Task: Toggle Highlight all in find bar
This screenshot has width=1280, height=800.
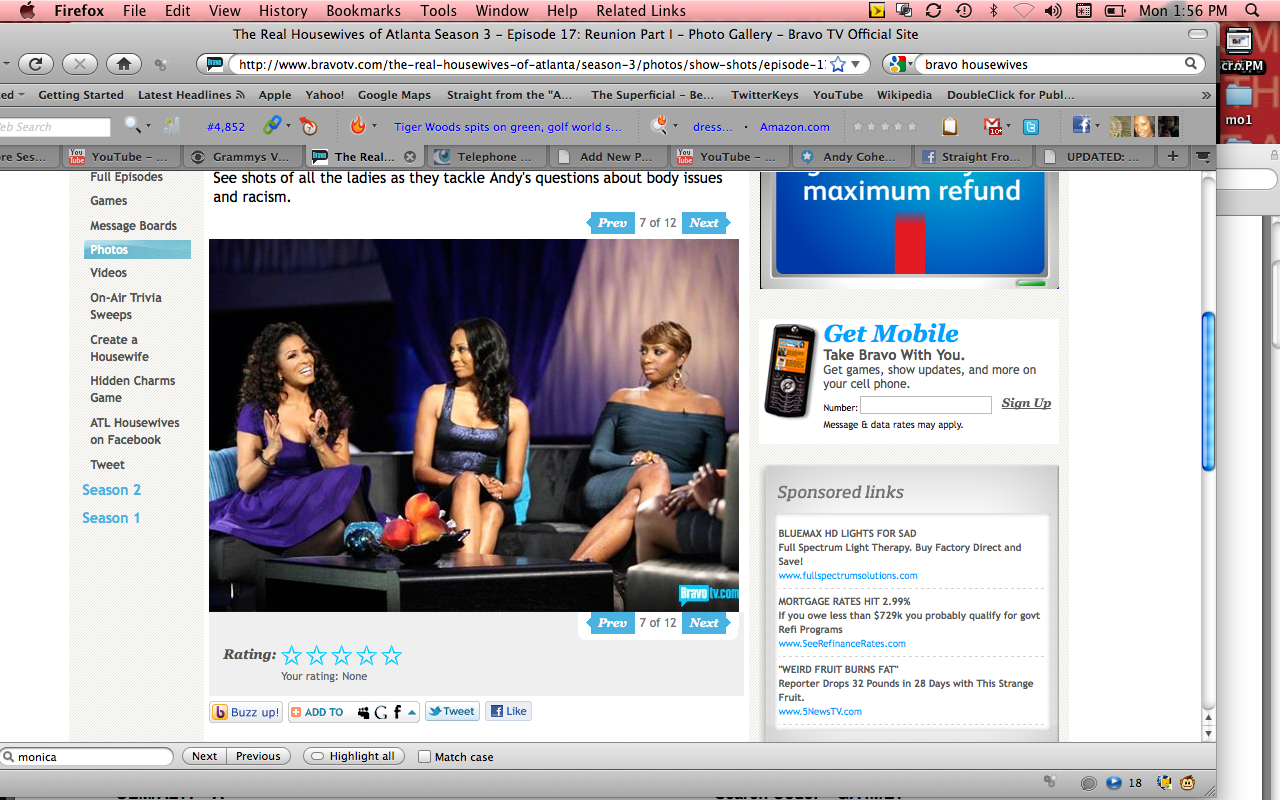Action: [x=353, y=756]
